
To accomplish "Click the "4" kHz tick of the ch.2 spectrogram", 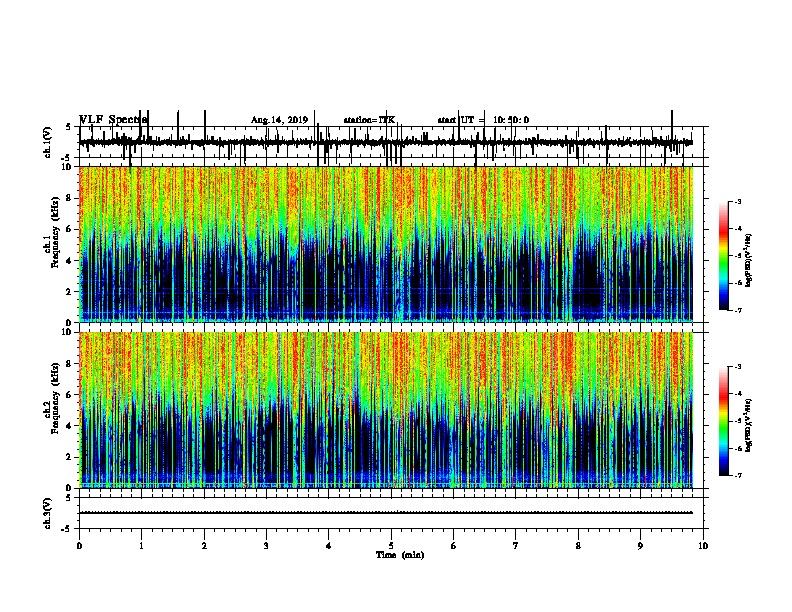I will pyautogui.click(x=69, y=426).
